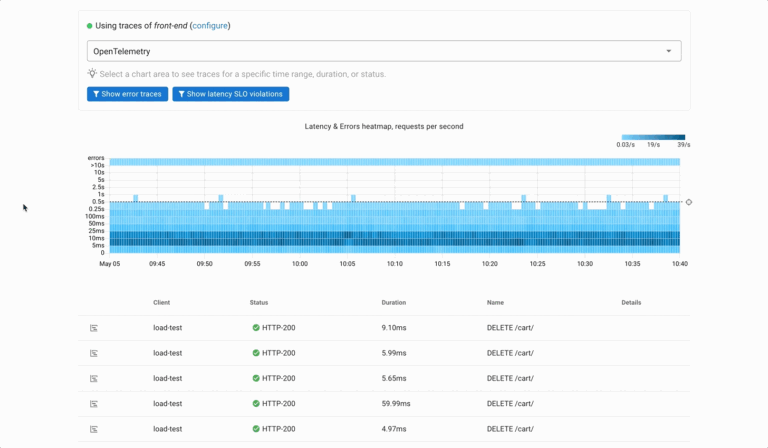Open trace details icon for 4.97ms request
This screenshot has height=448, width=768.
point(94,429)
